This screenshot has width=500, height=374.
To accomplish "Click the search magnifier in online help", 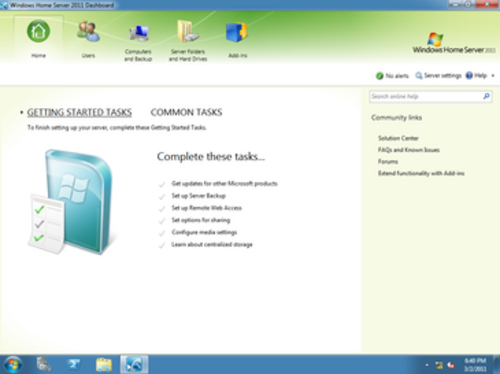I will tap(486, 96).
